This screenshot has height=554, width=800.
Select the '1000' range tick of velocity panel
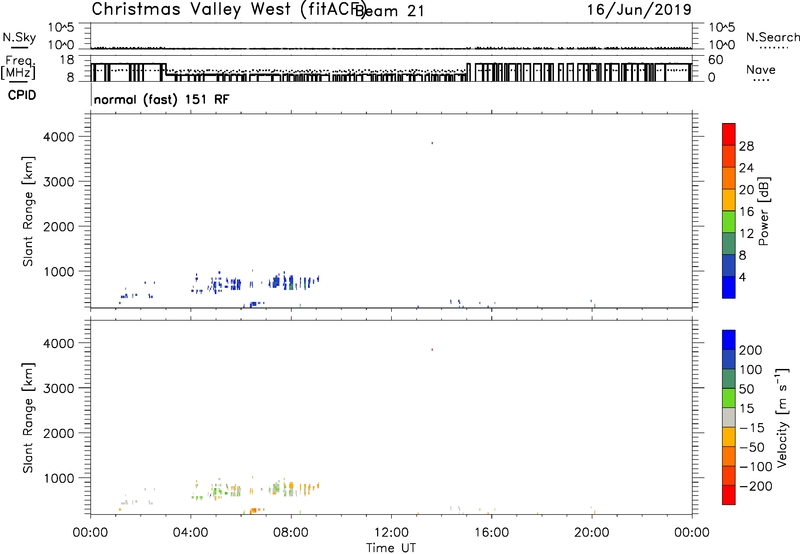(59, 478)
